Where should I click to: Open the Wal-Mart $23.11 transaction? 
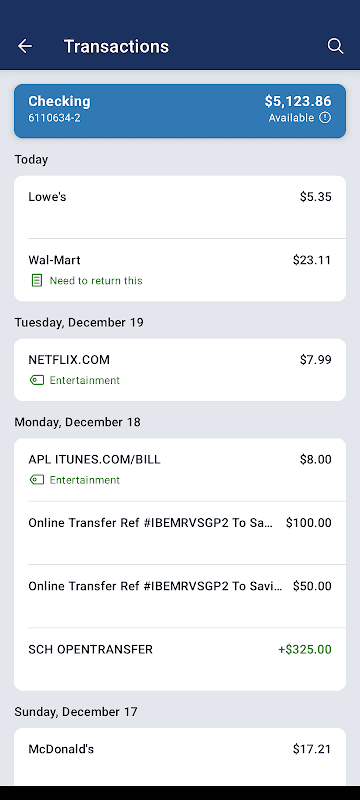tap(180, 270)
